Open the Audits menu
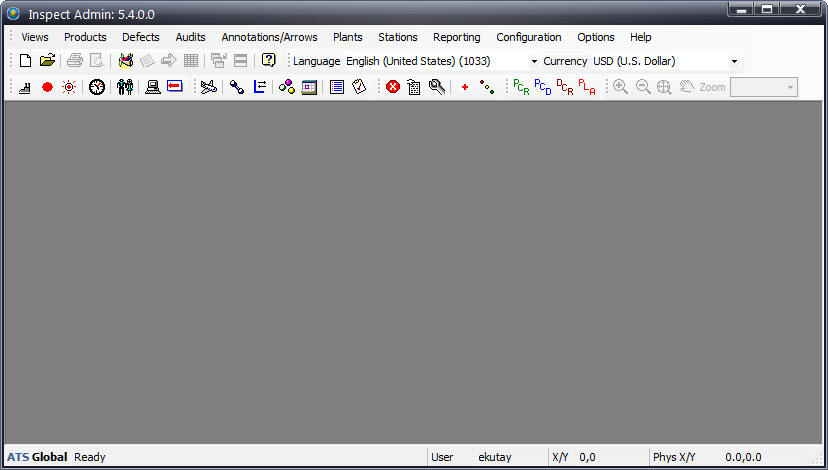 pos(190,37)
